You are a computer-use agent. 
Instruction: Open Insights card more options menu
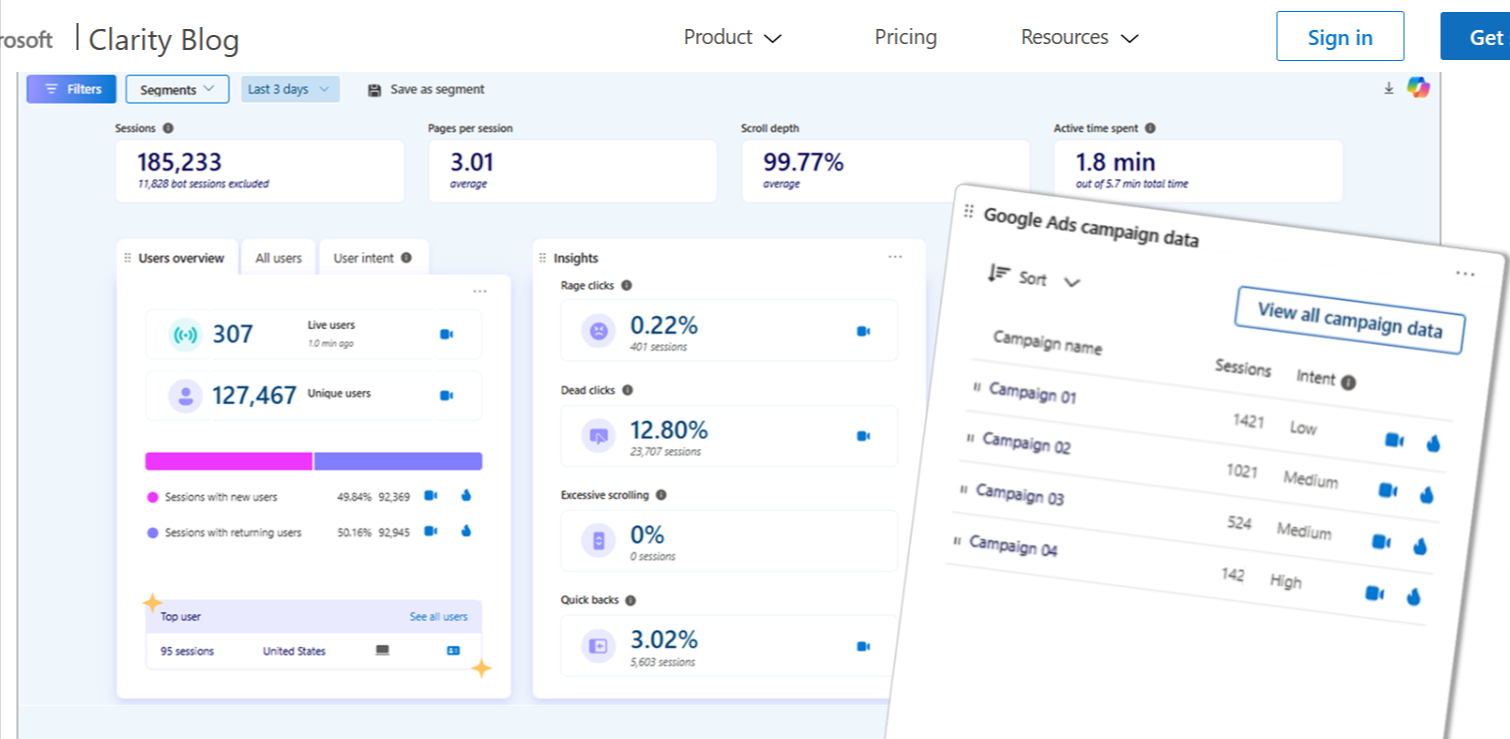pos(895,257)
